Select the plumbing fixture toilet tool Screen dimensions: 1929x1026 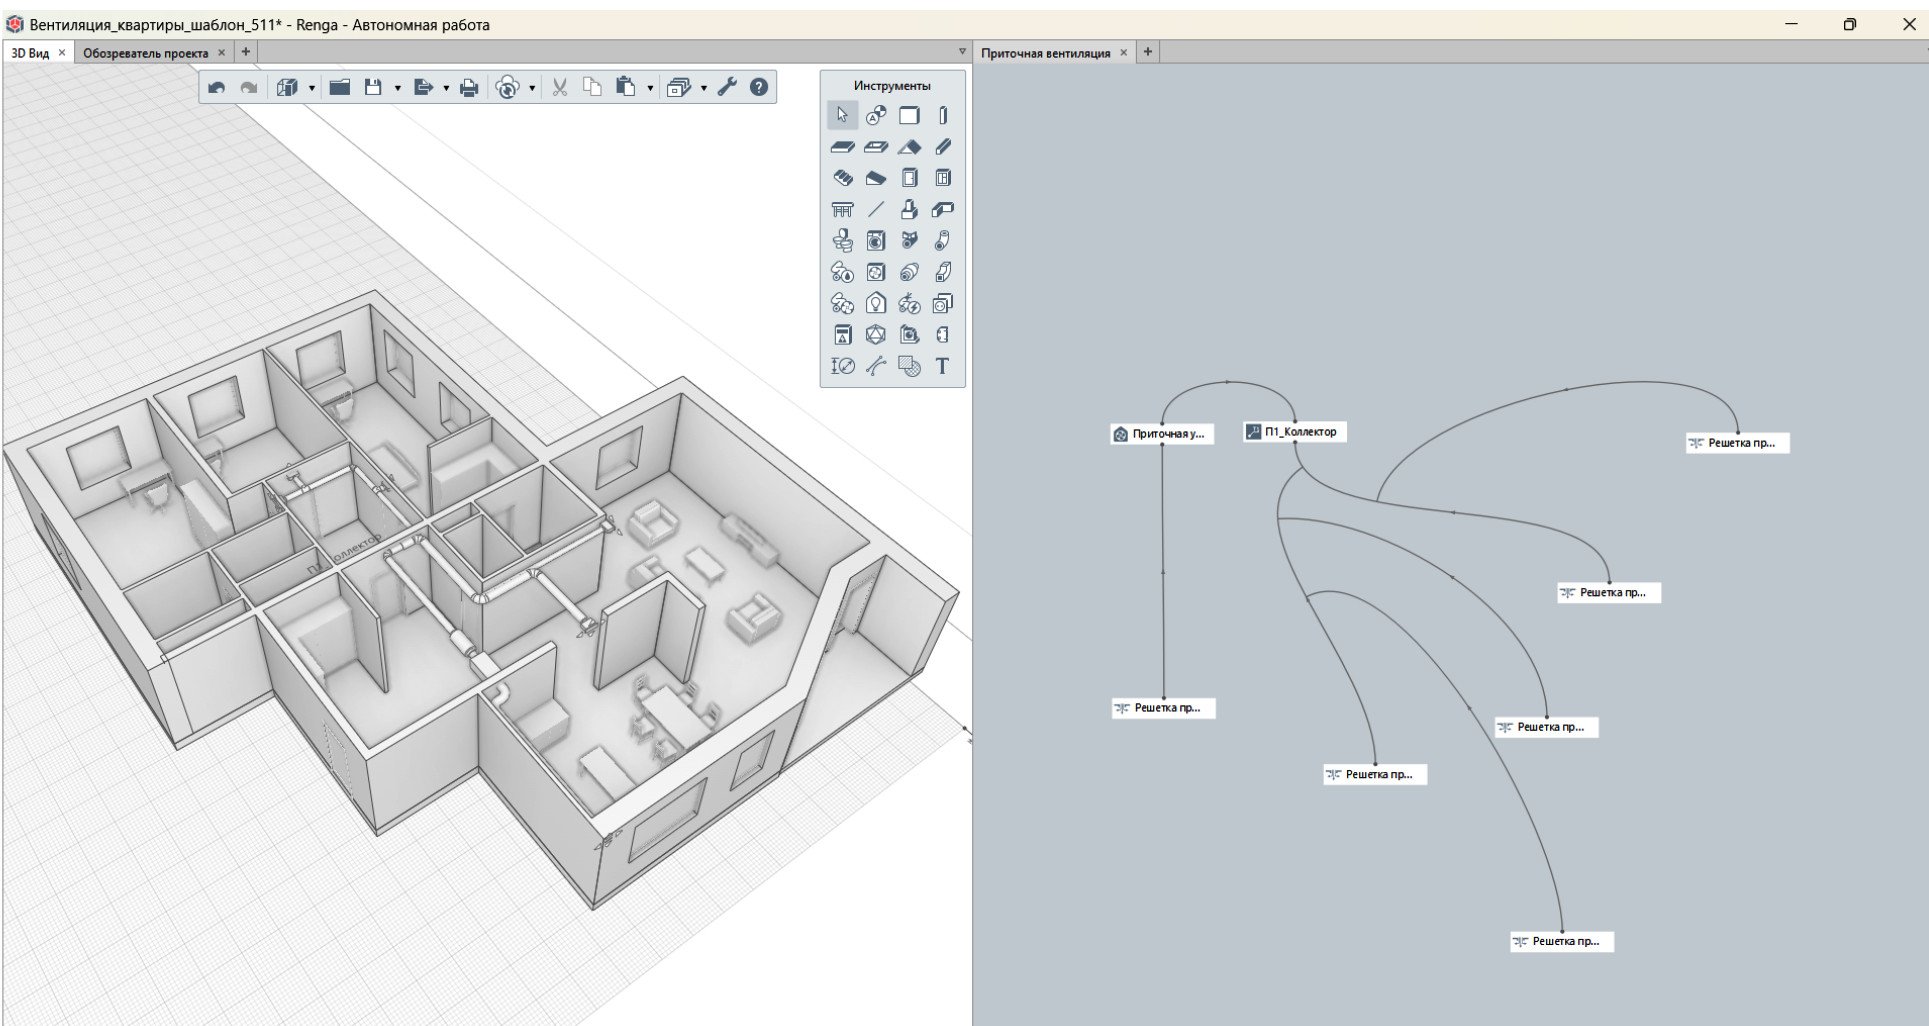click(x=843, y=241)
